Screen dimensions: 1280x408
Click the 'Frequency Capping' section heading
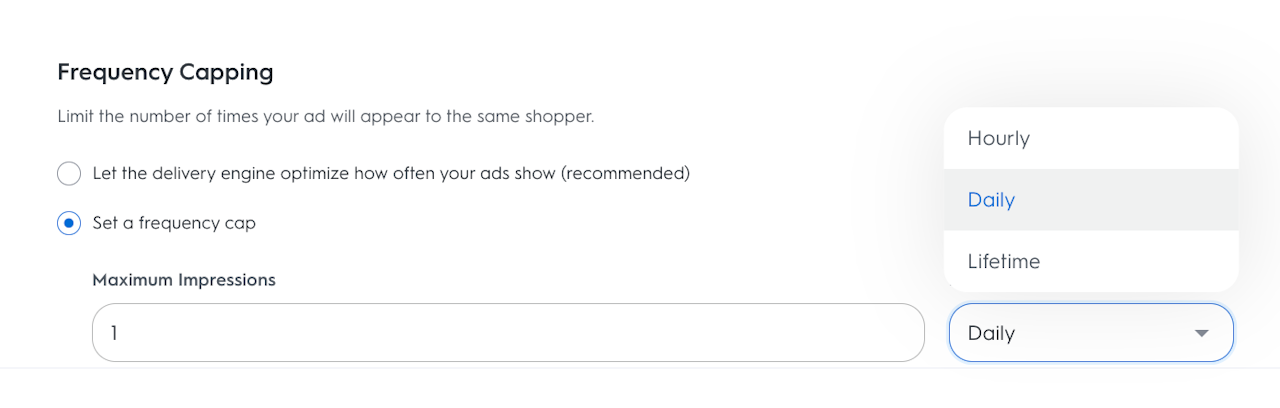pos(165,72)
